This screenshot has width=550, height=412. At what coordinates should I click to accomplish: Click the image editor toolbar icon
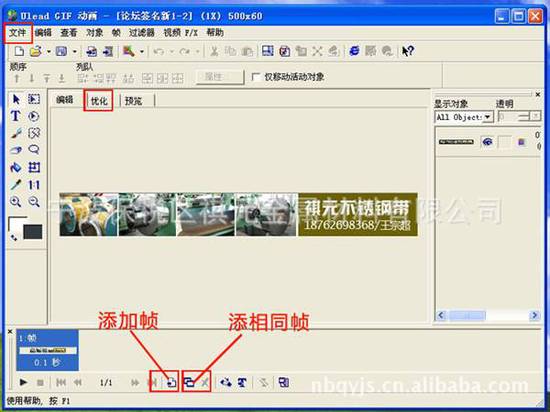tap(129, 52)
